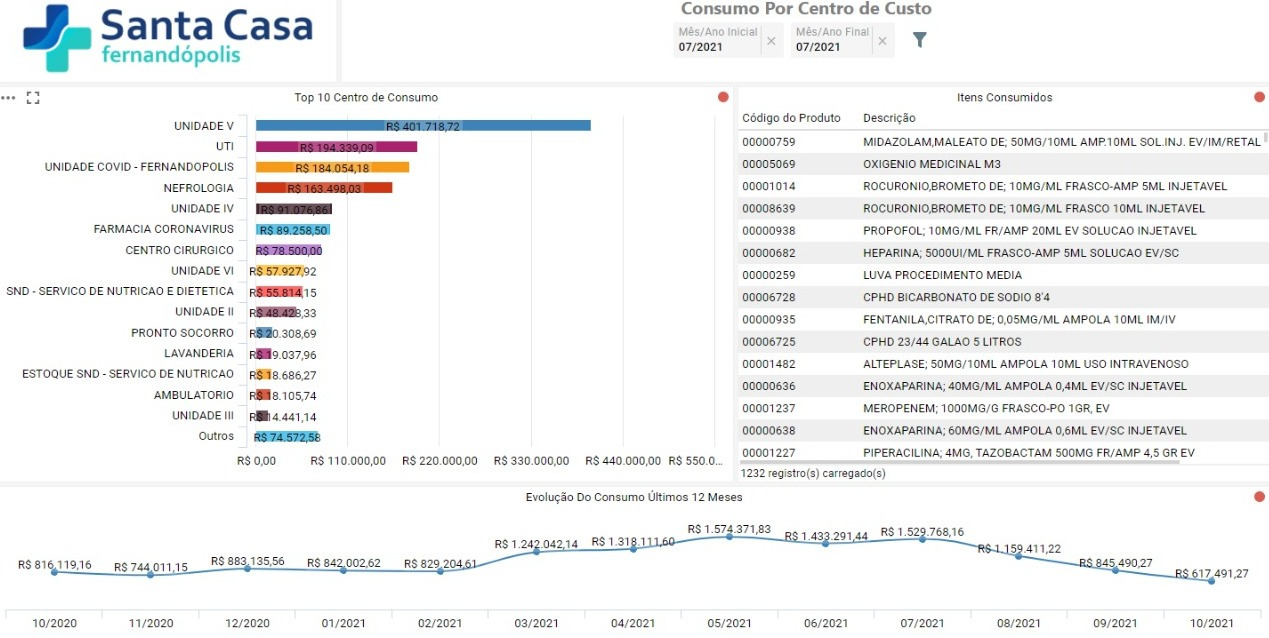Select the UTI consumption bar

pyautogui.click(x=336, y=147)
